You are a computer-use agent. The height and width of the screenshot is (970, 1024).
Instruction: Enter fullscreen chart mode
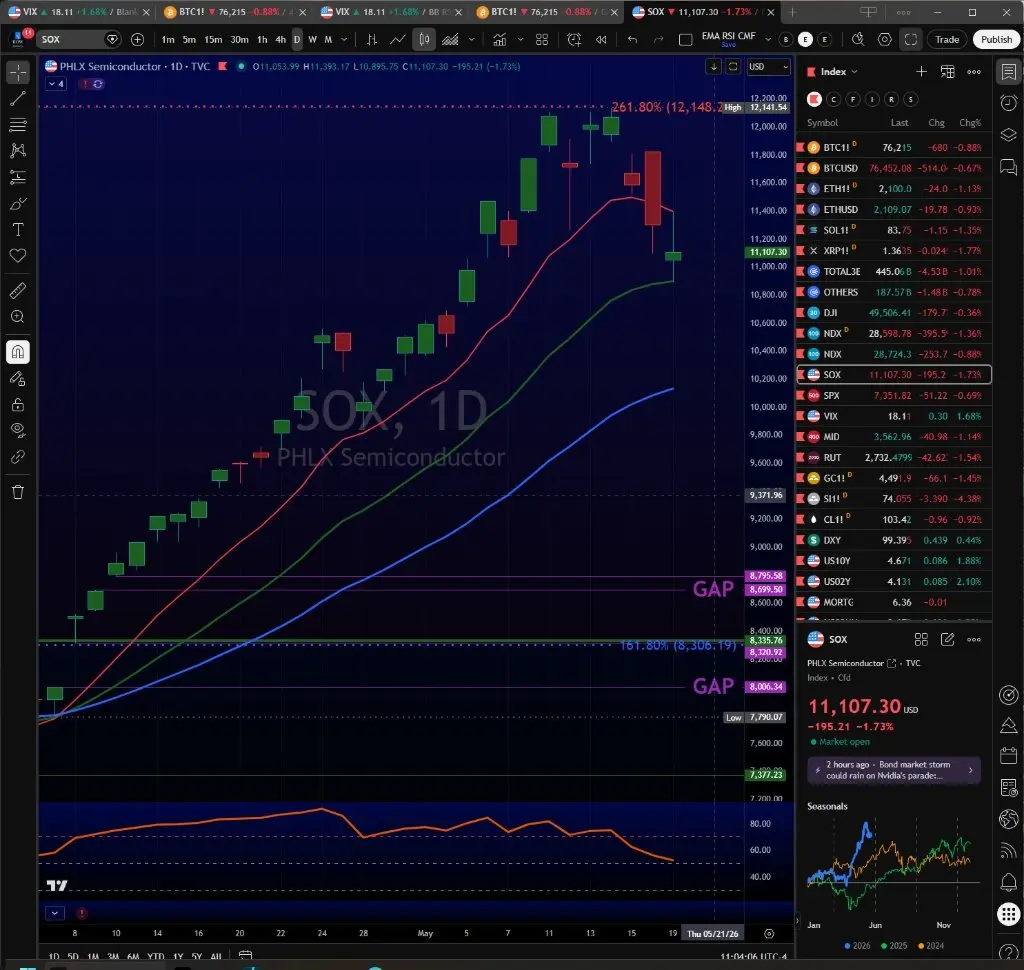click(x=910, y=40)
